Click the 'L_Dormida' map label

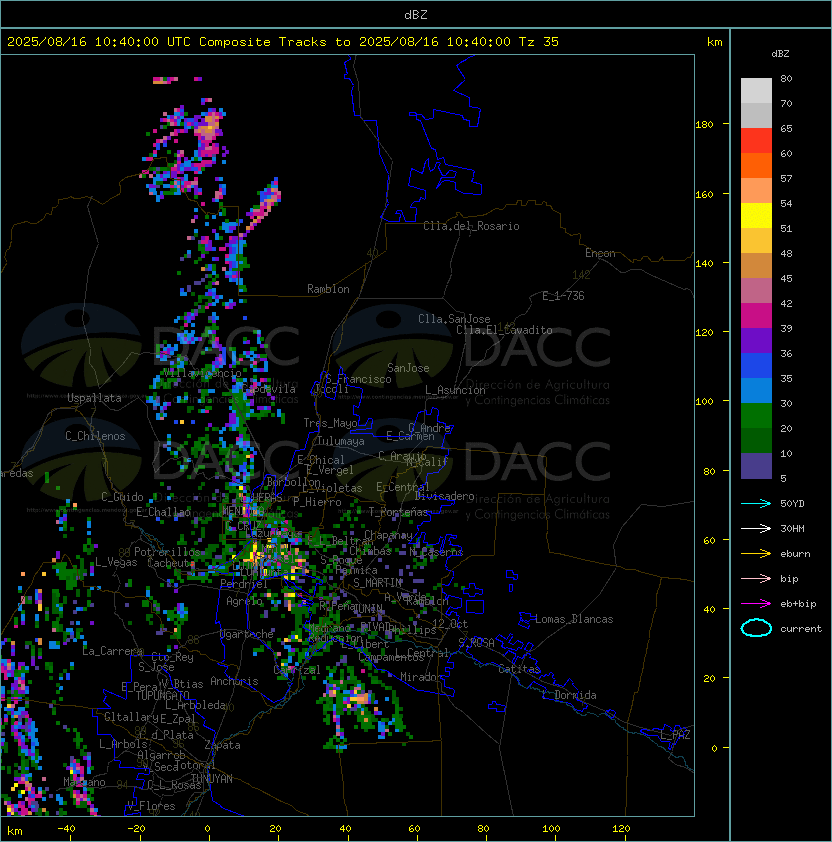coord(569,695)
